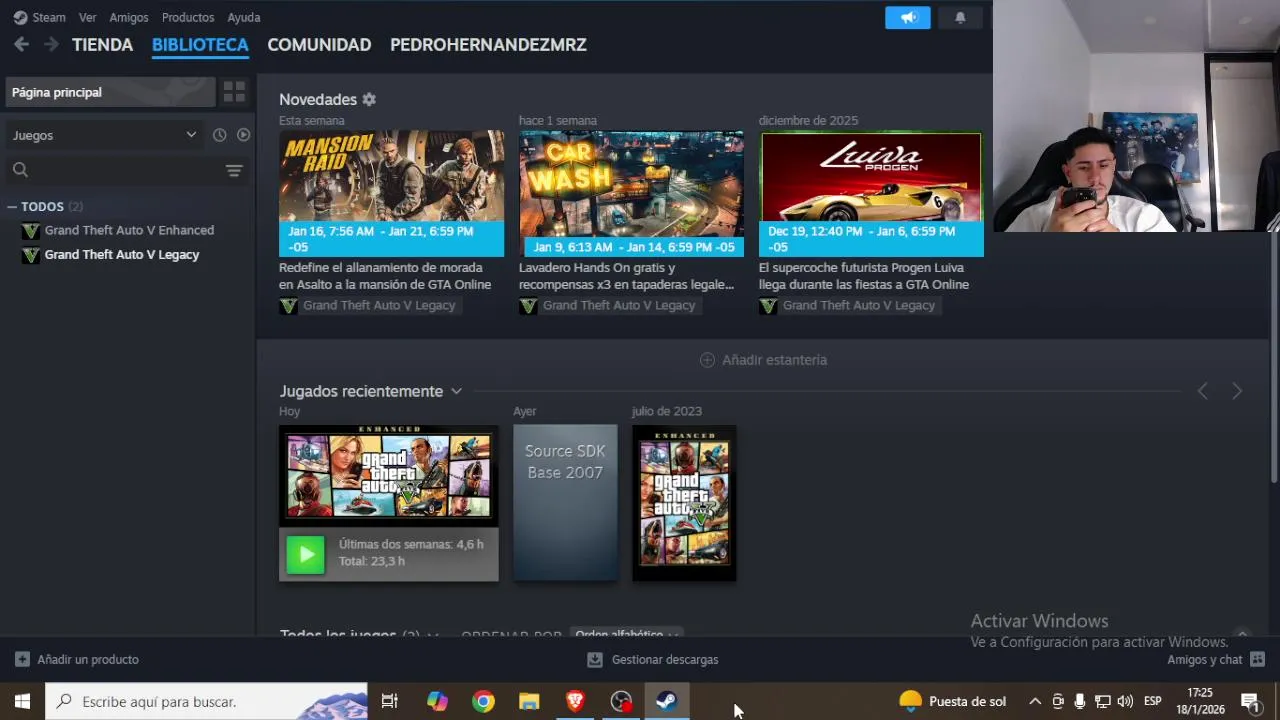Click the Lavadero Hands On news headline
This screenshot has width=1280, height=720.
pos(626,276)
